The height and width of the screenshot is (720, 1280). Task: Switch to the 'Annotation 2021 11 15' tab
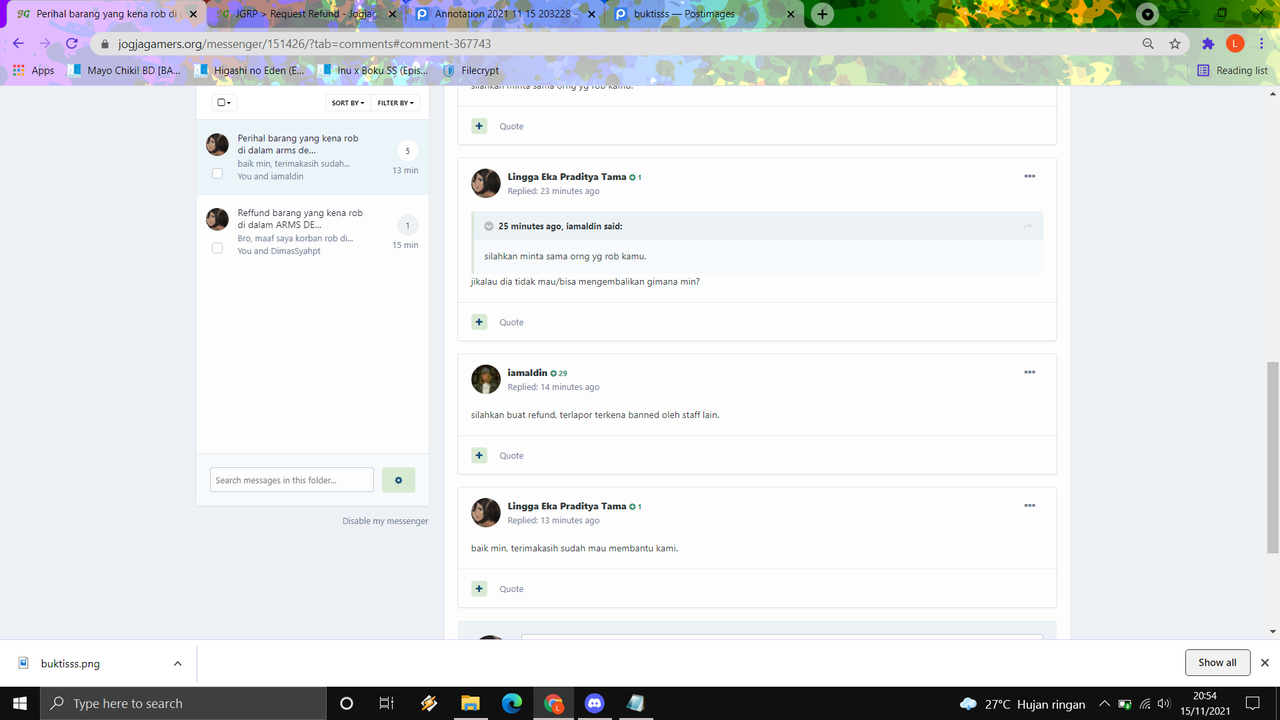pos(506,14)
